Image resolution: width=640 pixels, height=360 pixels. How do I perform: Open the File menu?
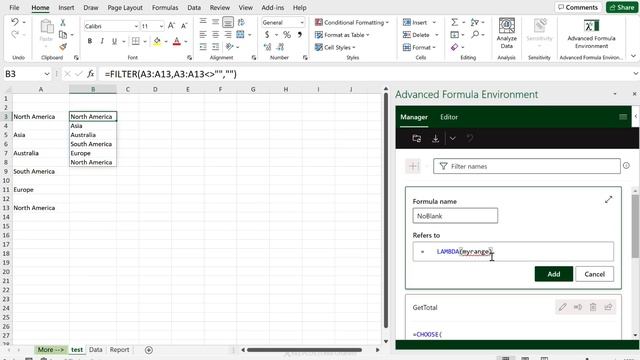click(14, 7)
